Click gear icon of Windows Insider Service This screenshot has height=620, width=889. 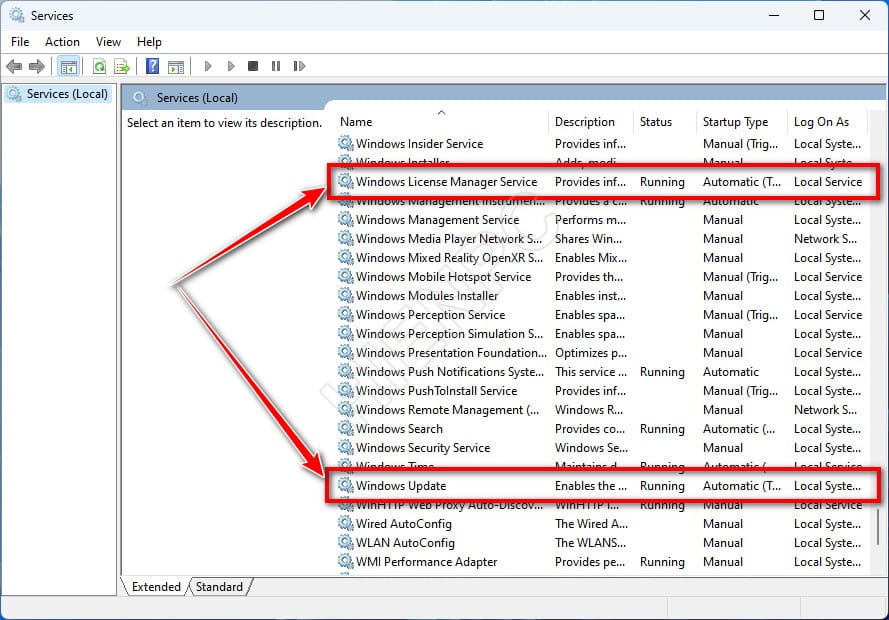[346, 143]
